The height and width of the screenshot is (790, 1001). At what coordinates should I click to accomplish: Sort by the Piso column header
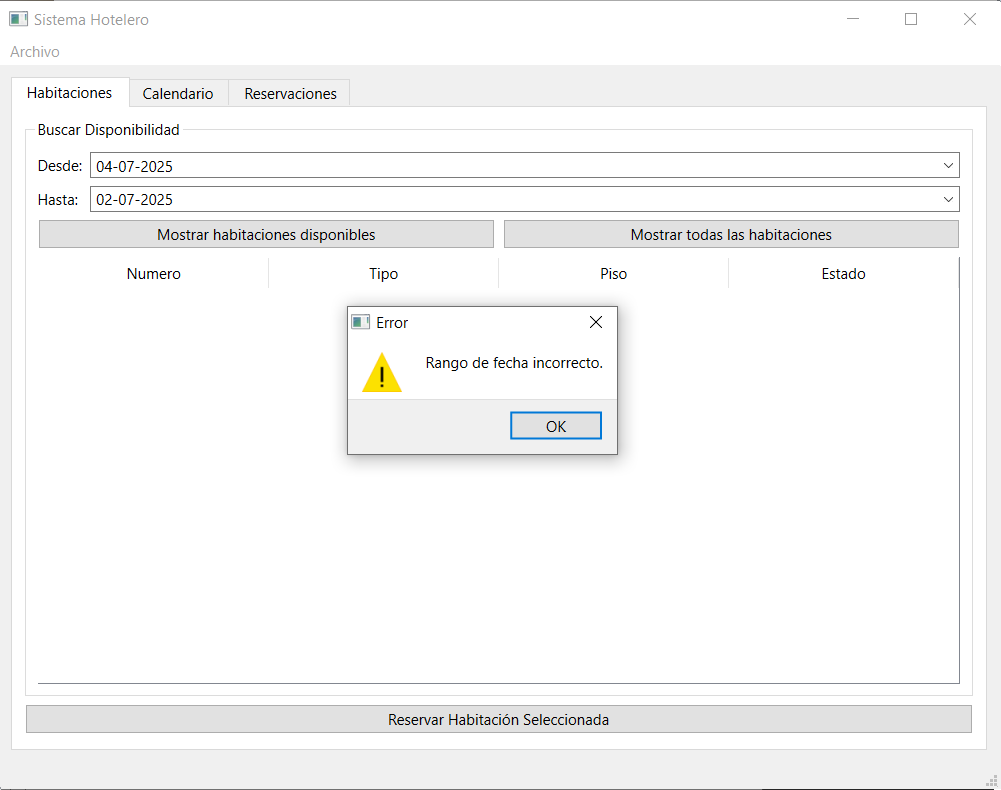point(613,273)
